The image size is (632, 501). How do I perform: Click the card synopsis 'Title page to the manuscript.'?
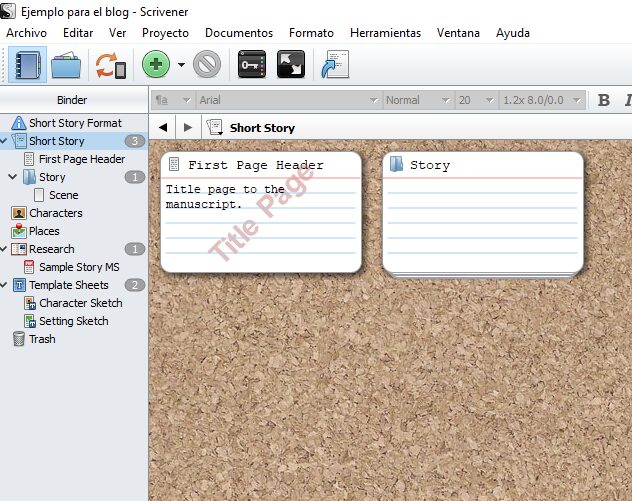[x=225, y=197]
